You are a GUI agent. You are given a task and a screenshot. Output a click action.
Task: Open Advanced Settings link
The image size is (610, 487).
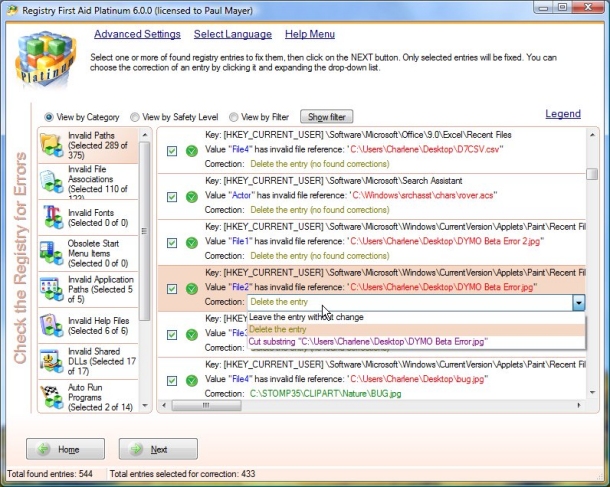(137, 34)
